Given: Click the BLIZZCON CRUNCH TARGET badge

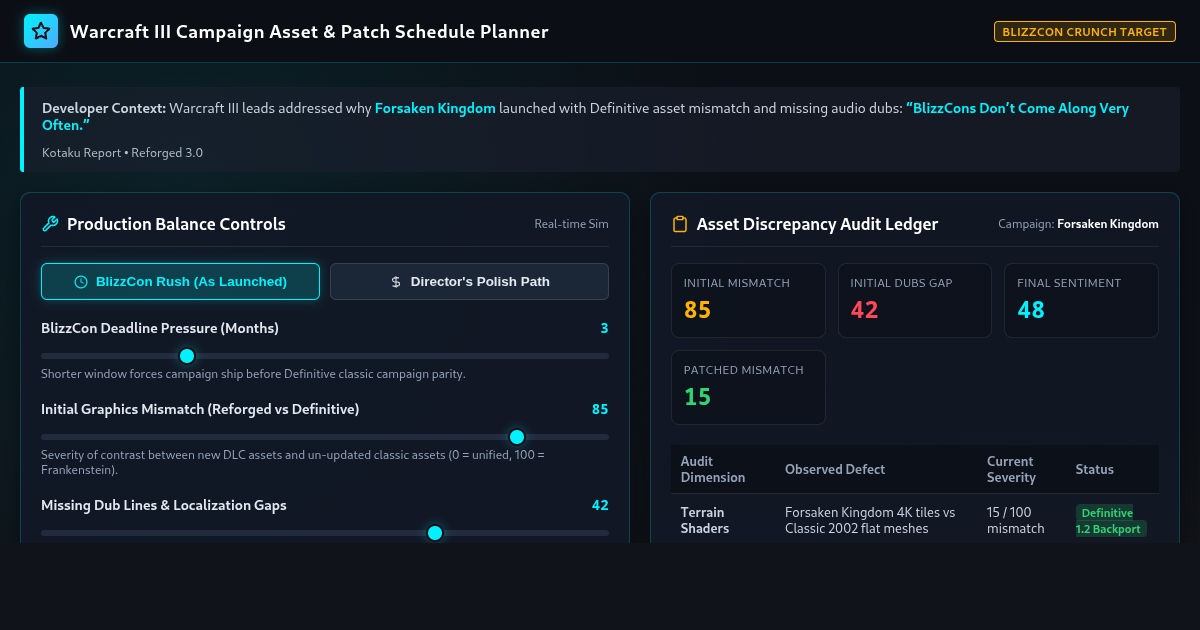Looking at the screenshot, I should [1085, 32].
